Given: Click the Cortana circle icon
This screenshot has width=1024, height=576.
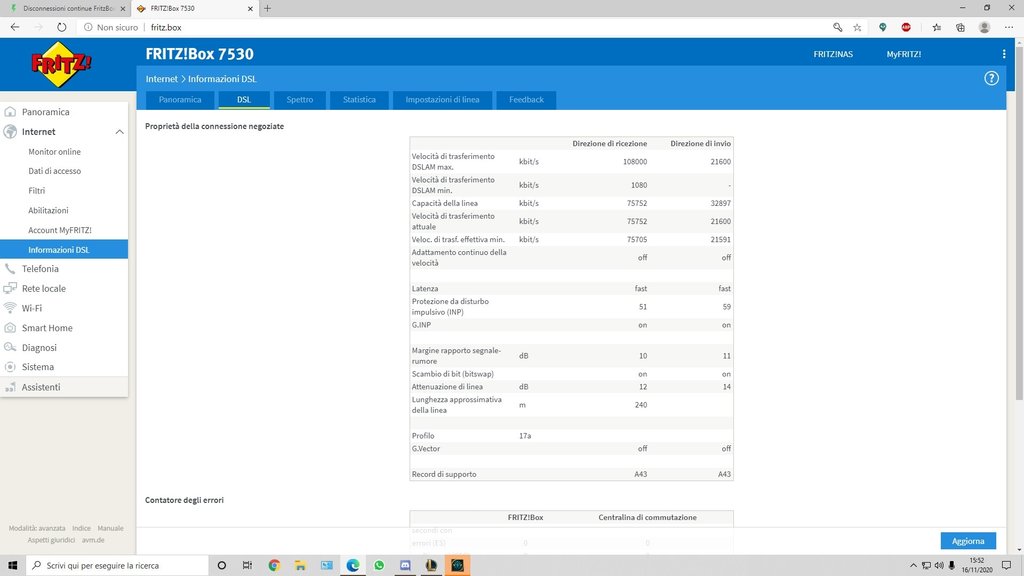Looking at the screenshot, I should 221,566.
